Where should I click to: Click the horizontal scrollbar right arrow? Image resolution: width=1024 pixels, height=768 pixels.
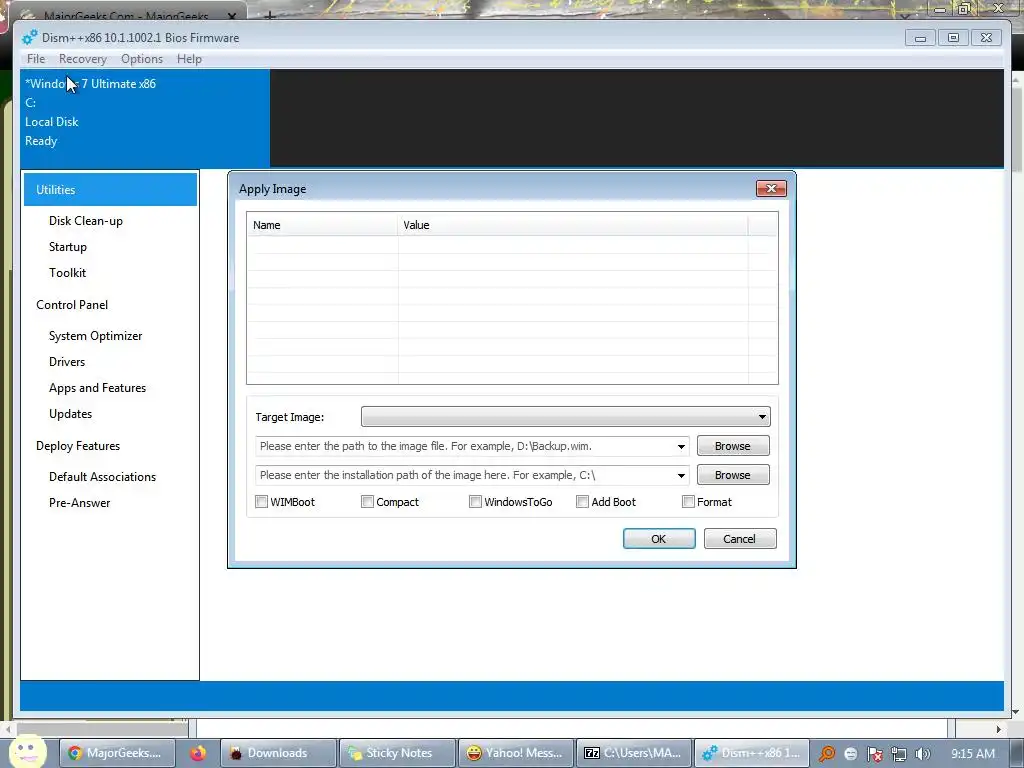pos(998,729)
